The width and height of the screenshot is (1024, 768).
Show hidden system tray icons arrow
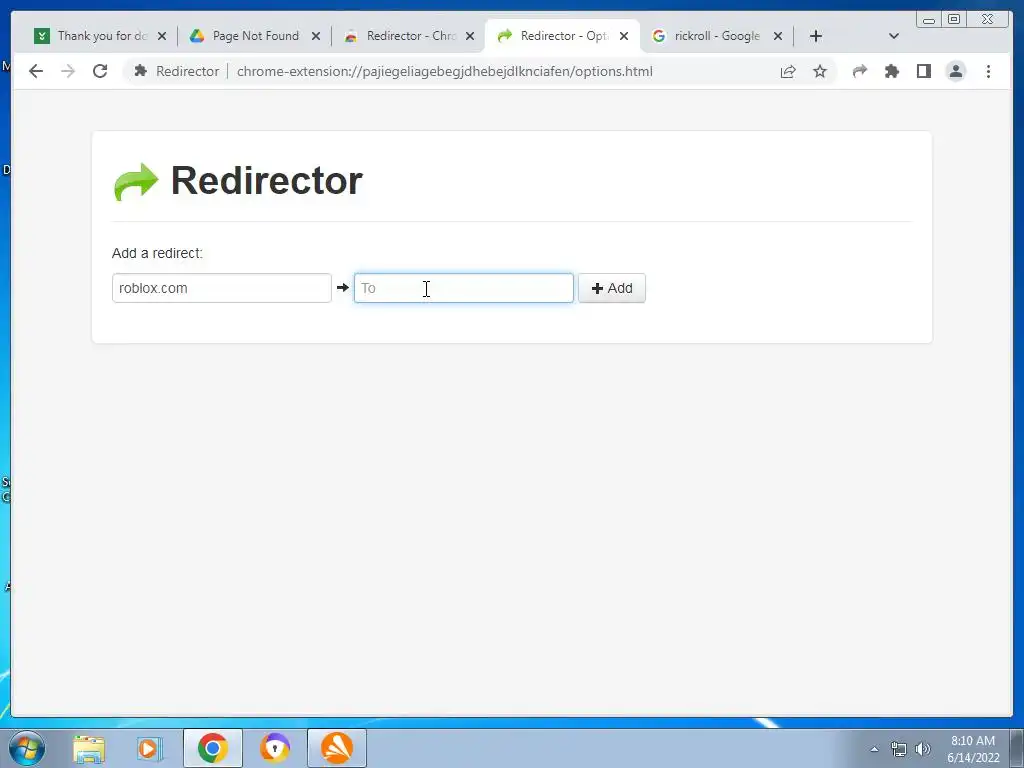(874, 749)
